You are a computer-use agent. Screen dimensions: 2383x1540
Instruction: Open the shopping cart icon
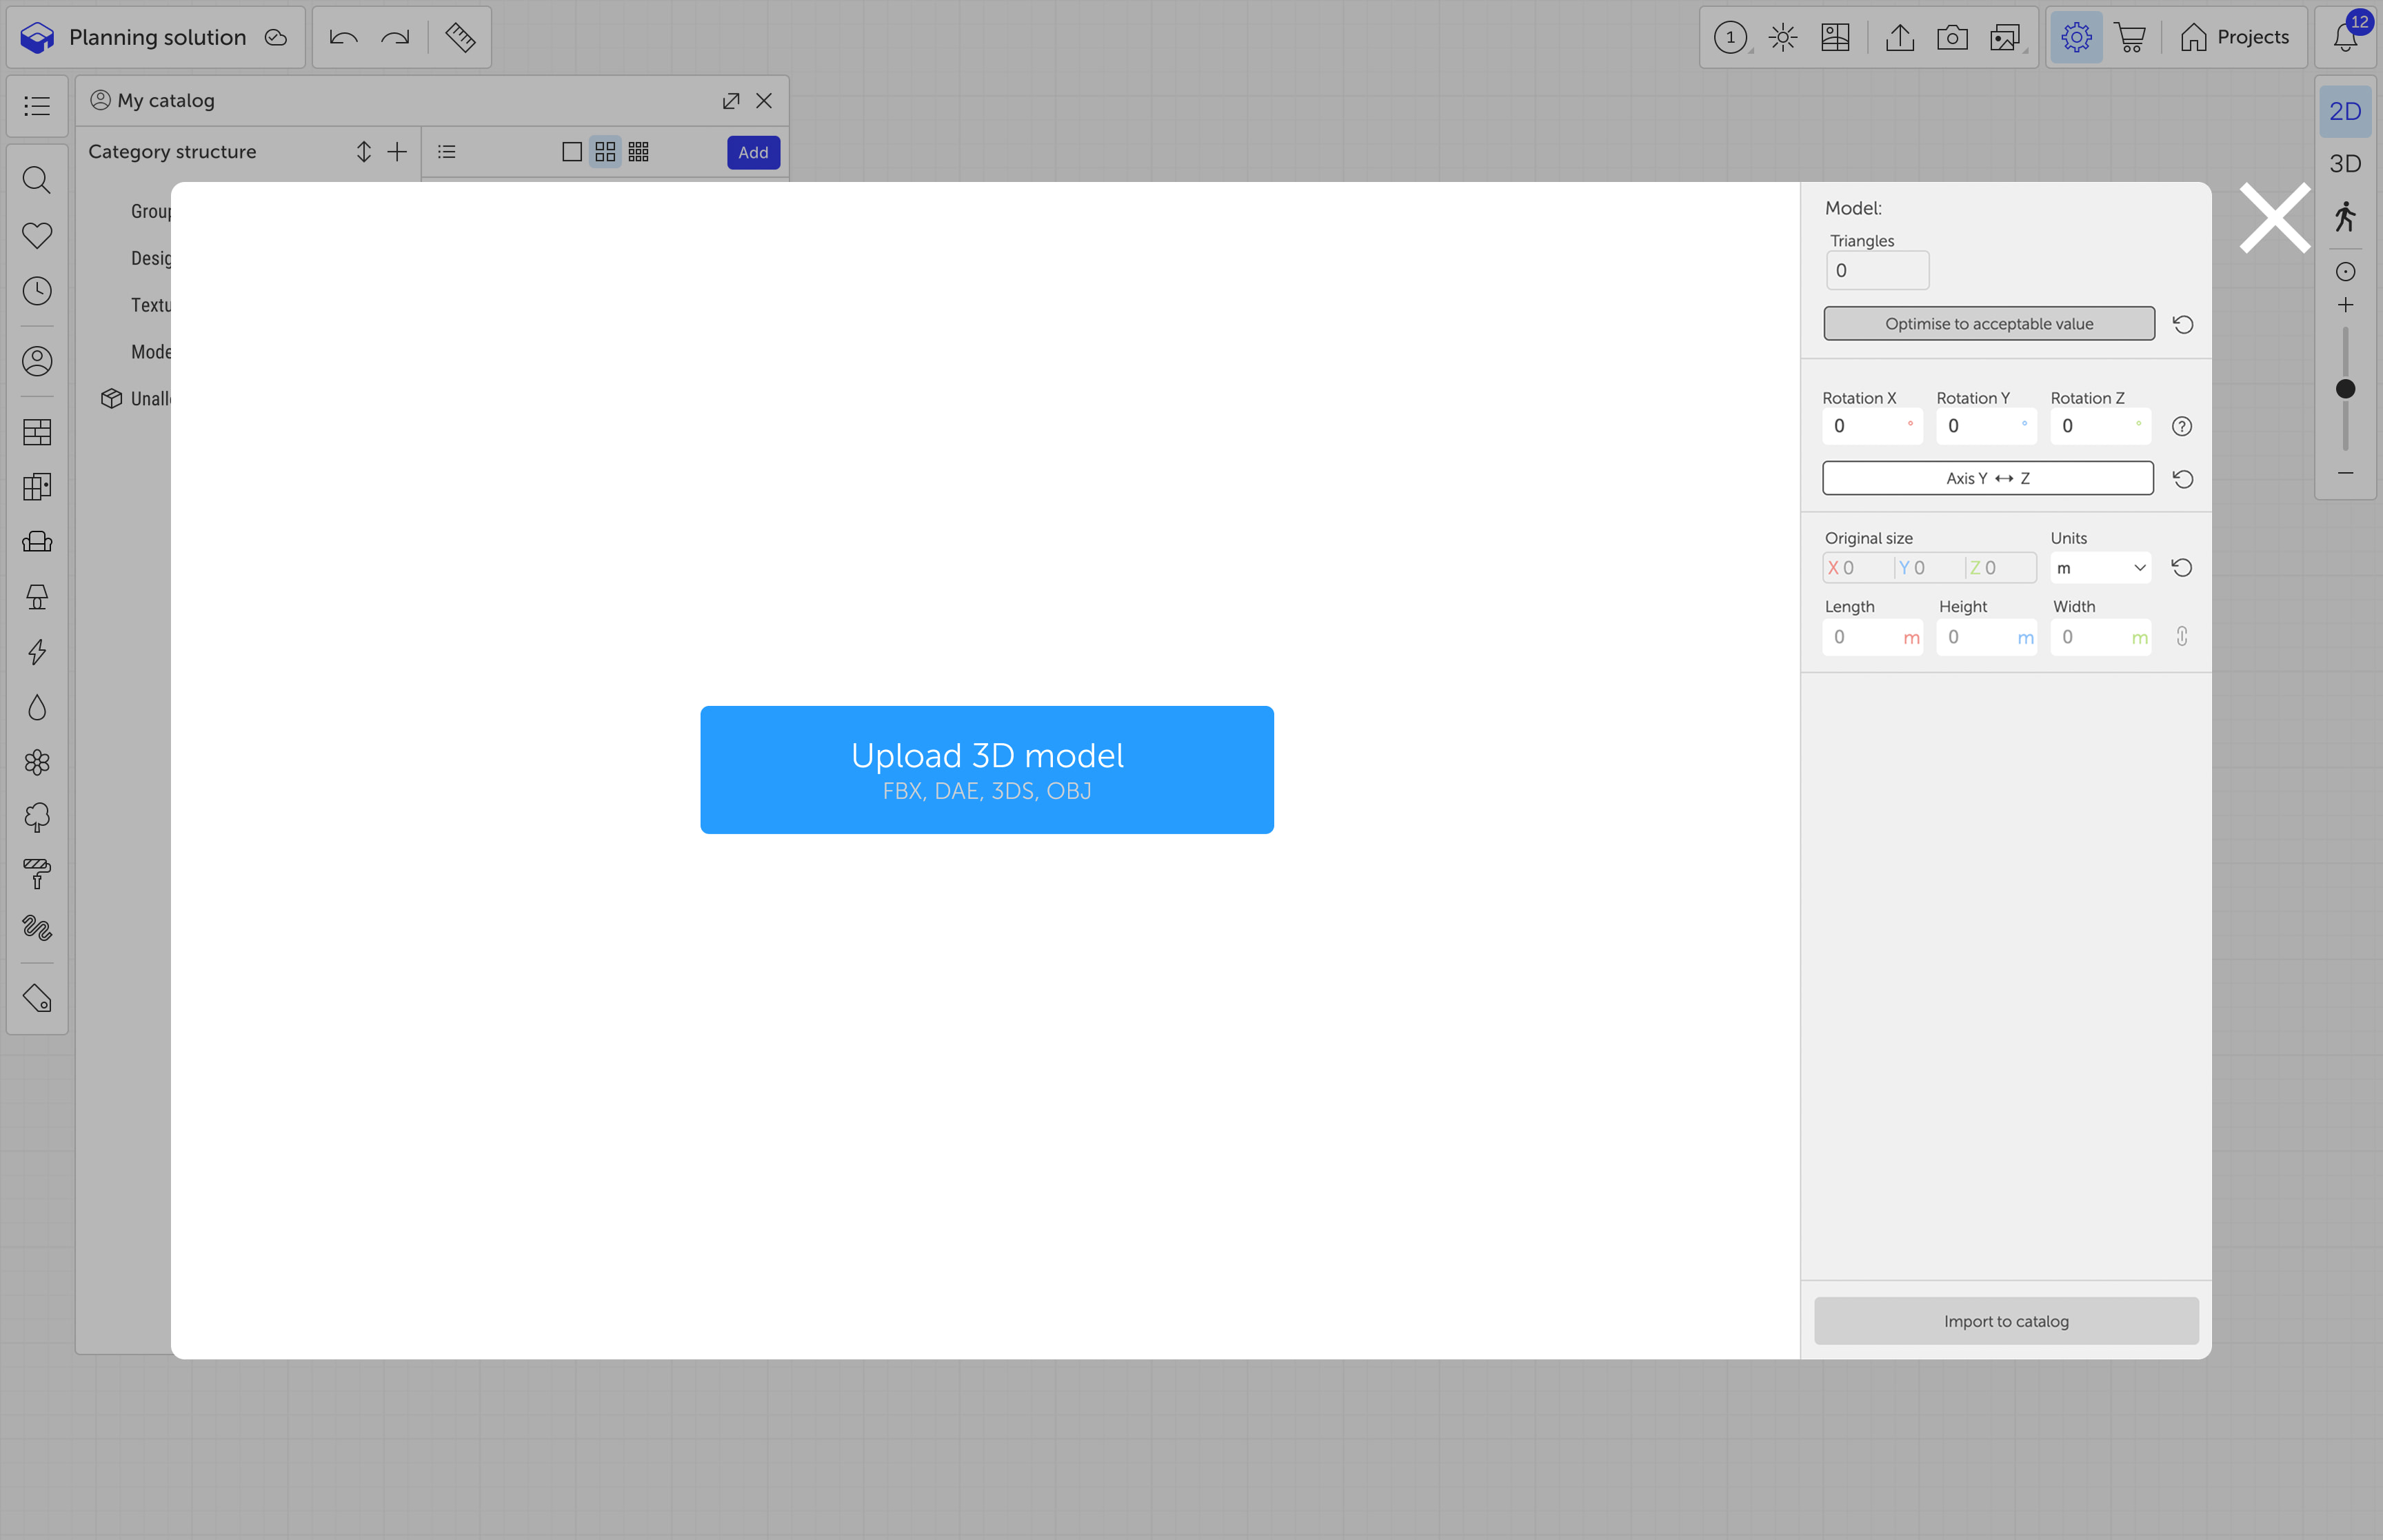[2130, 38]
